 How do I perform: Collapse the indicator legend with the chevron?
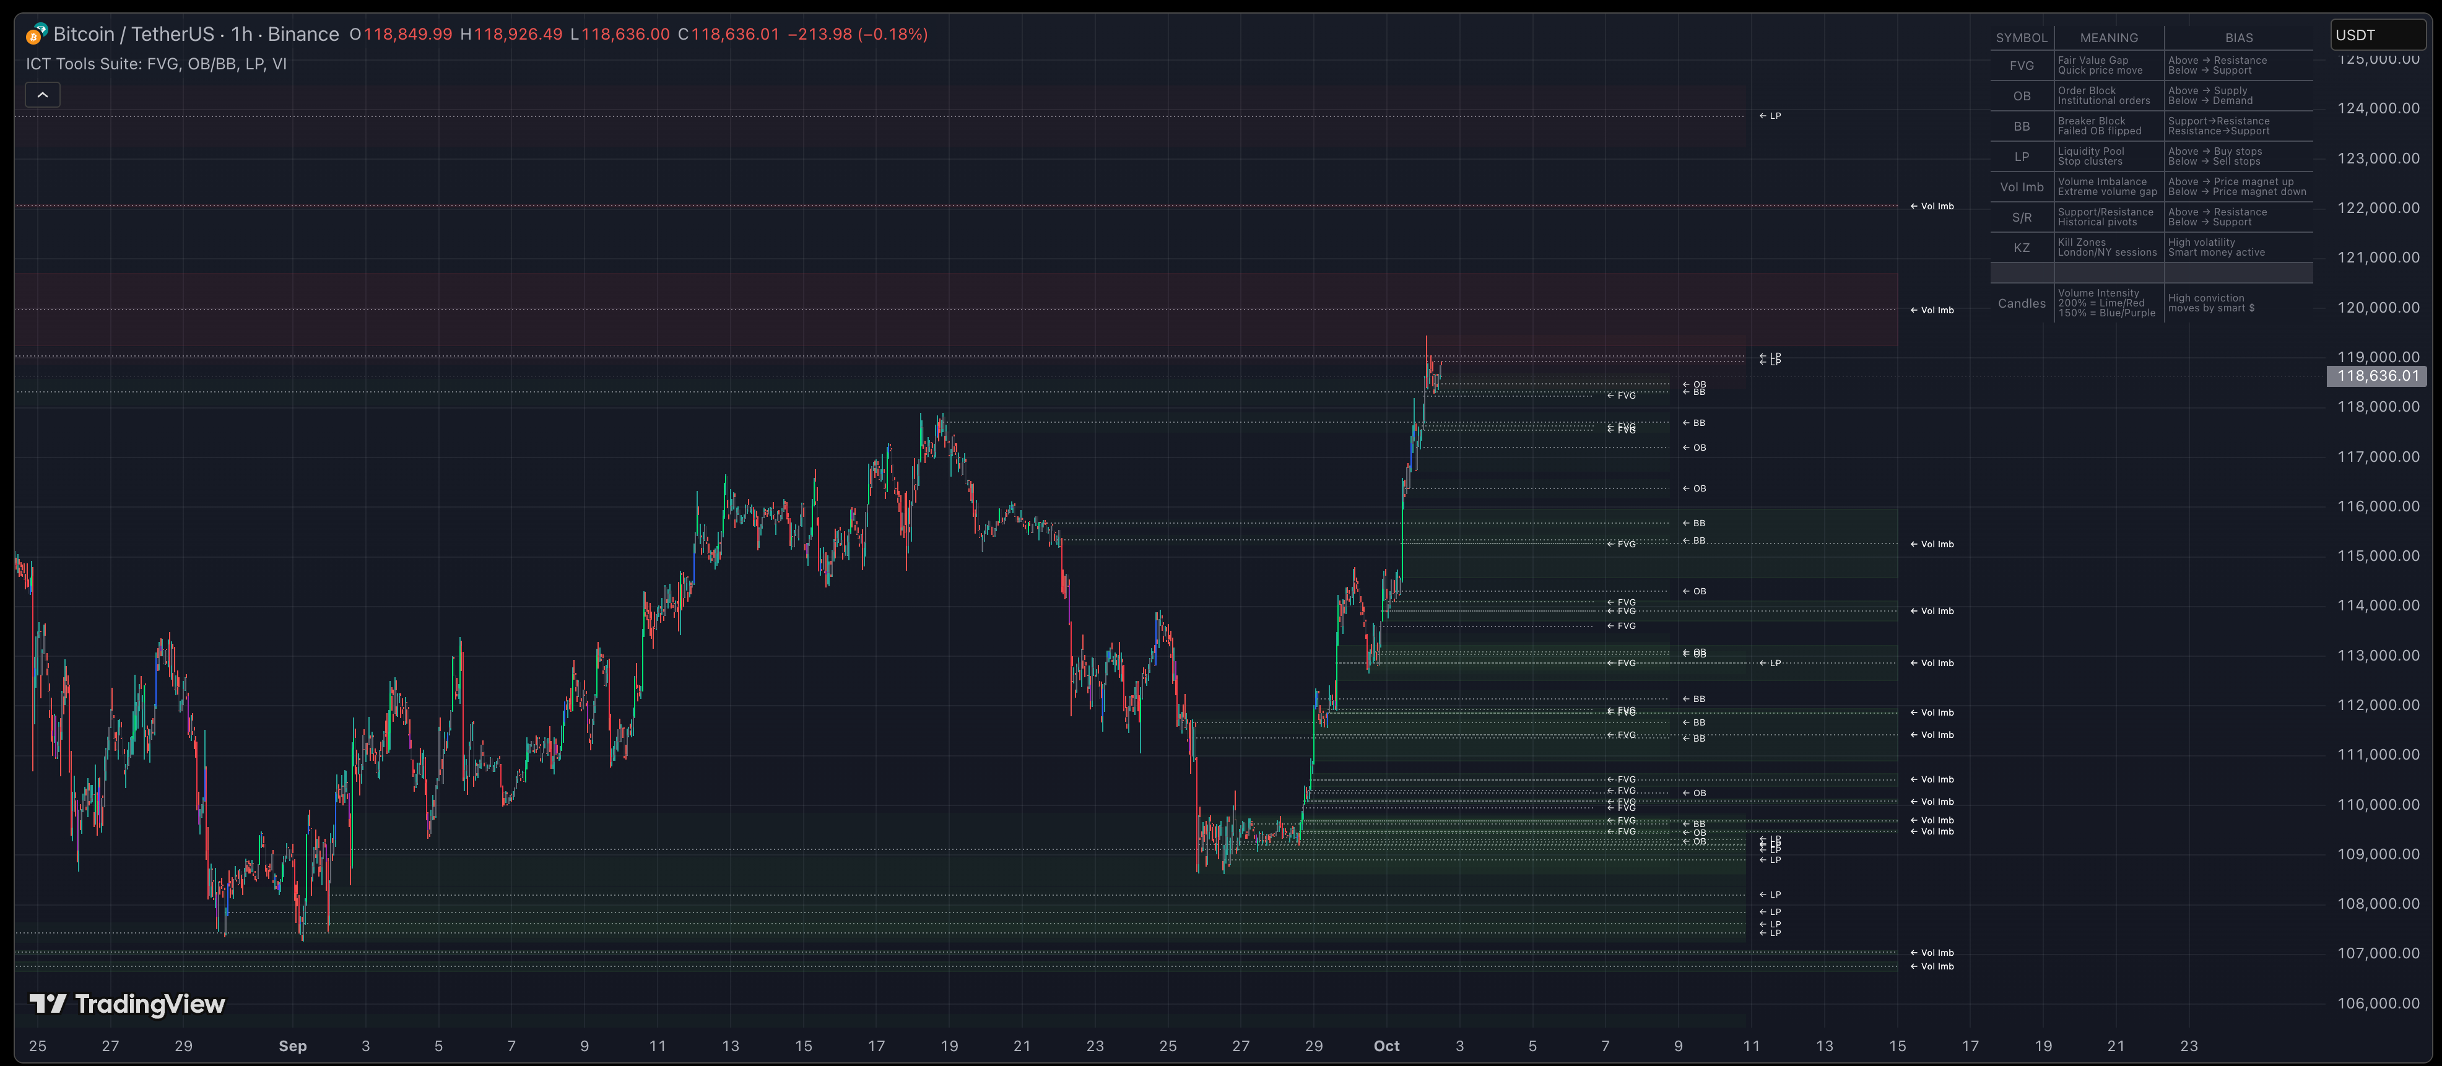pyautogui.click(x=43, y=95)
